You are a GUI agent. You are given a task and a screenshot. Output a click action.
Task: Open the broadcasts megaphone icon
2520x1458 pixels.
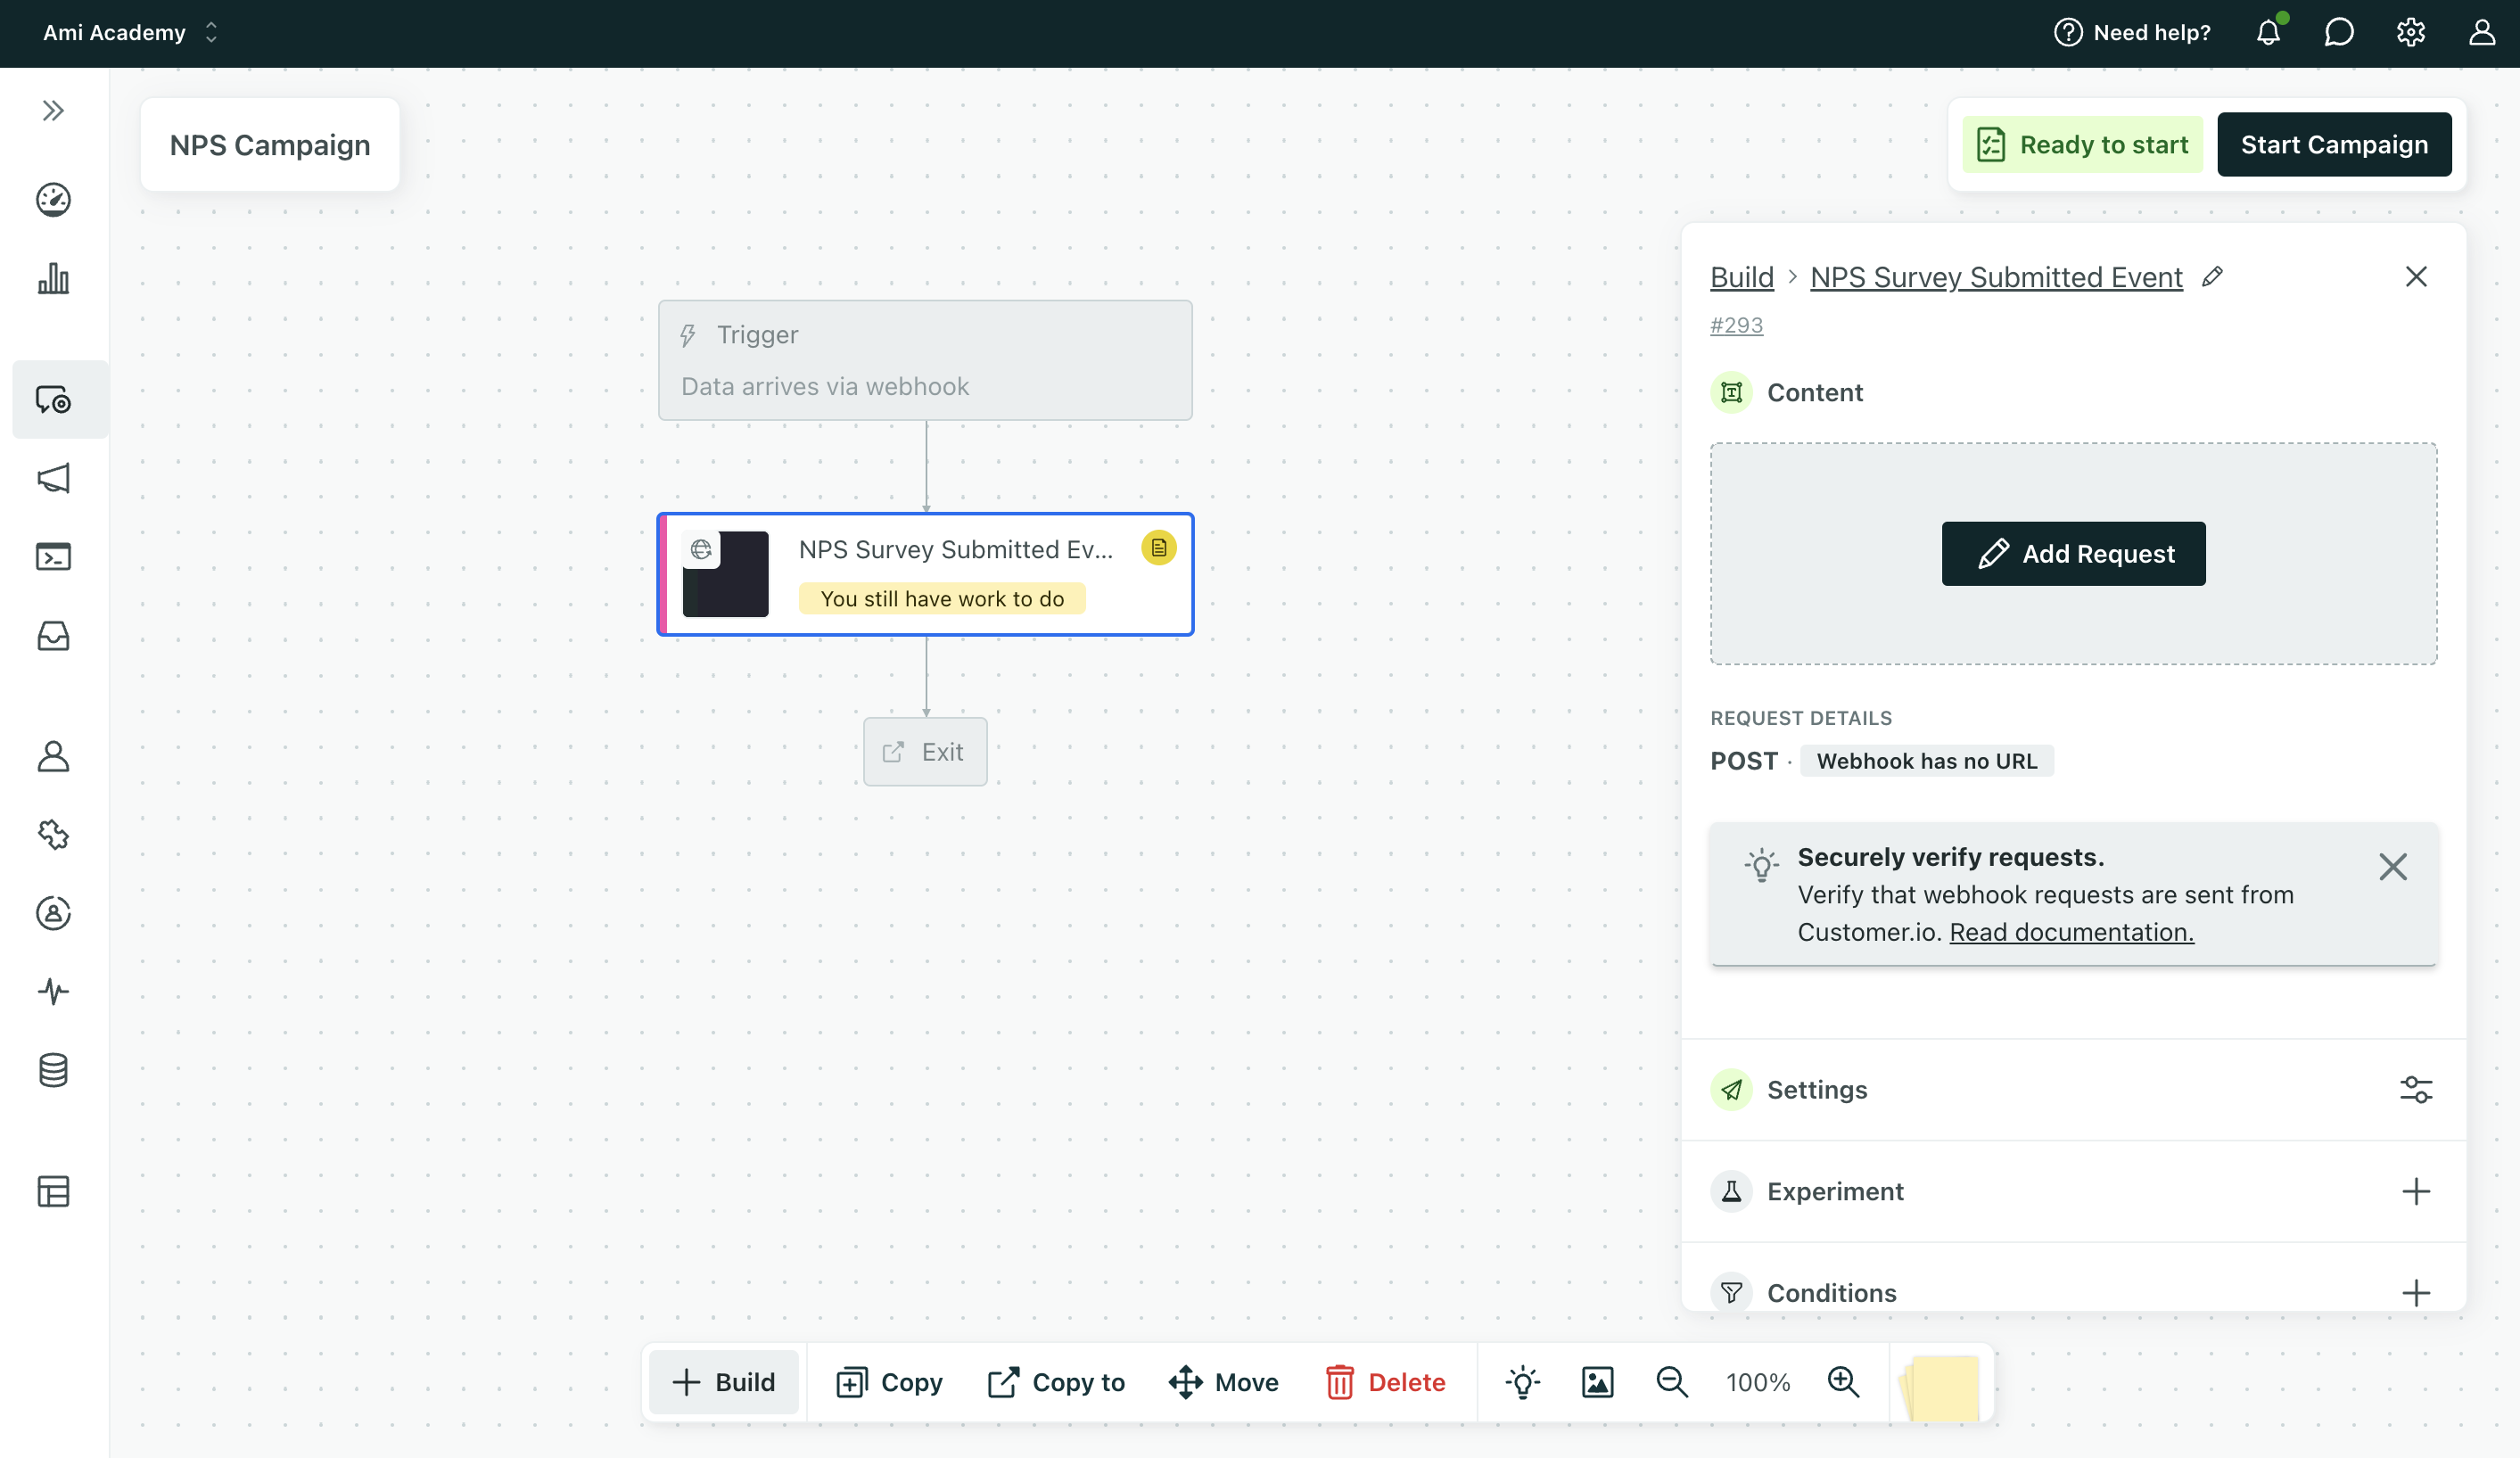53,478
